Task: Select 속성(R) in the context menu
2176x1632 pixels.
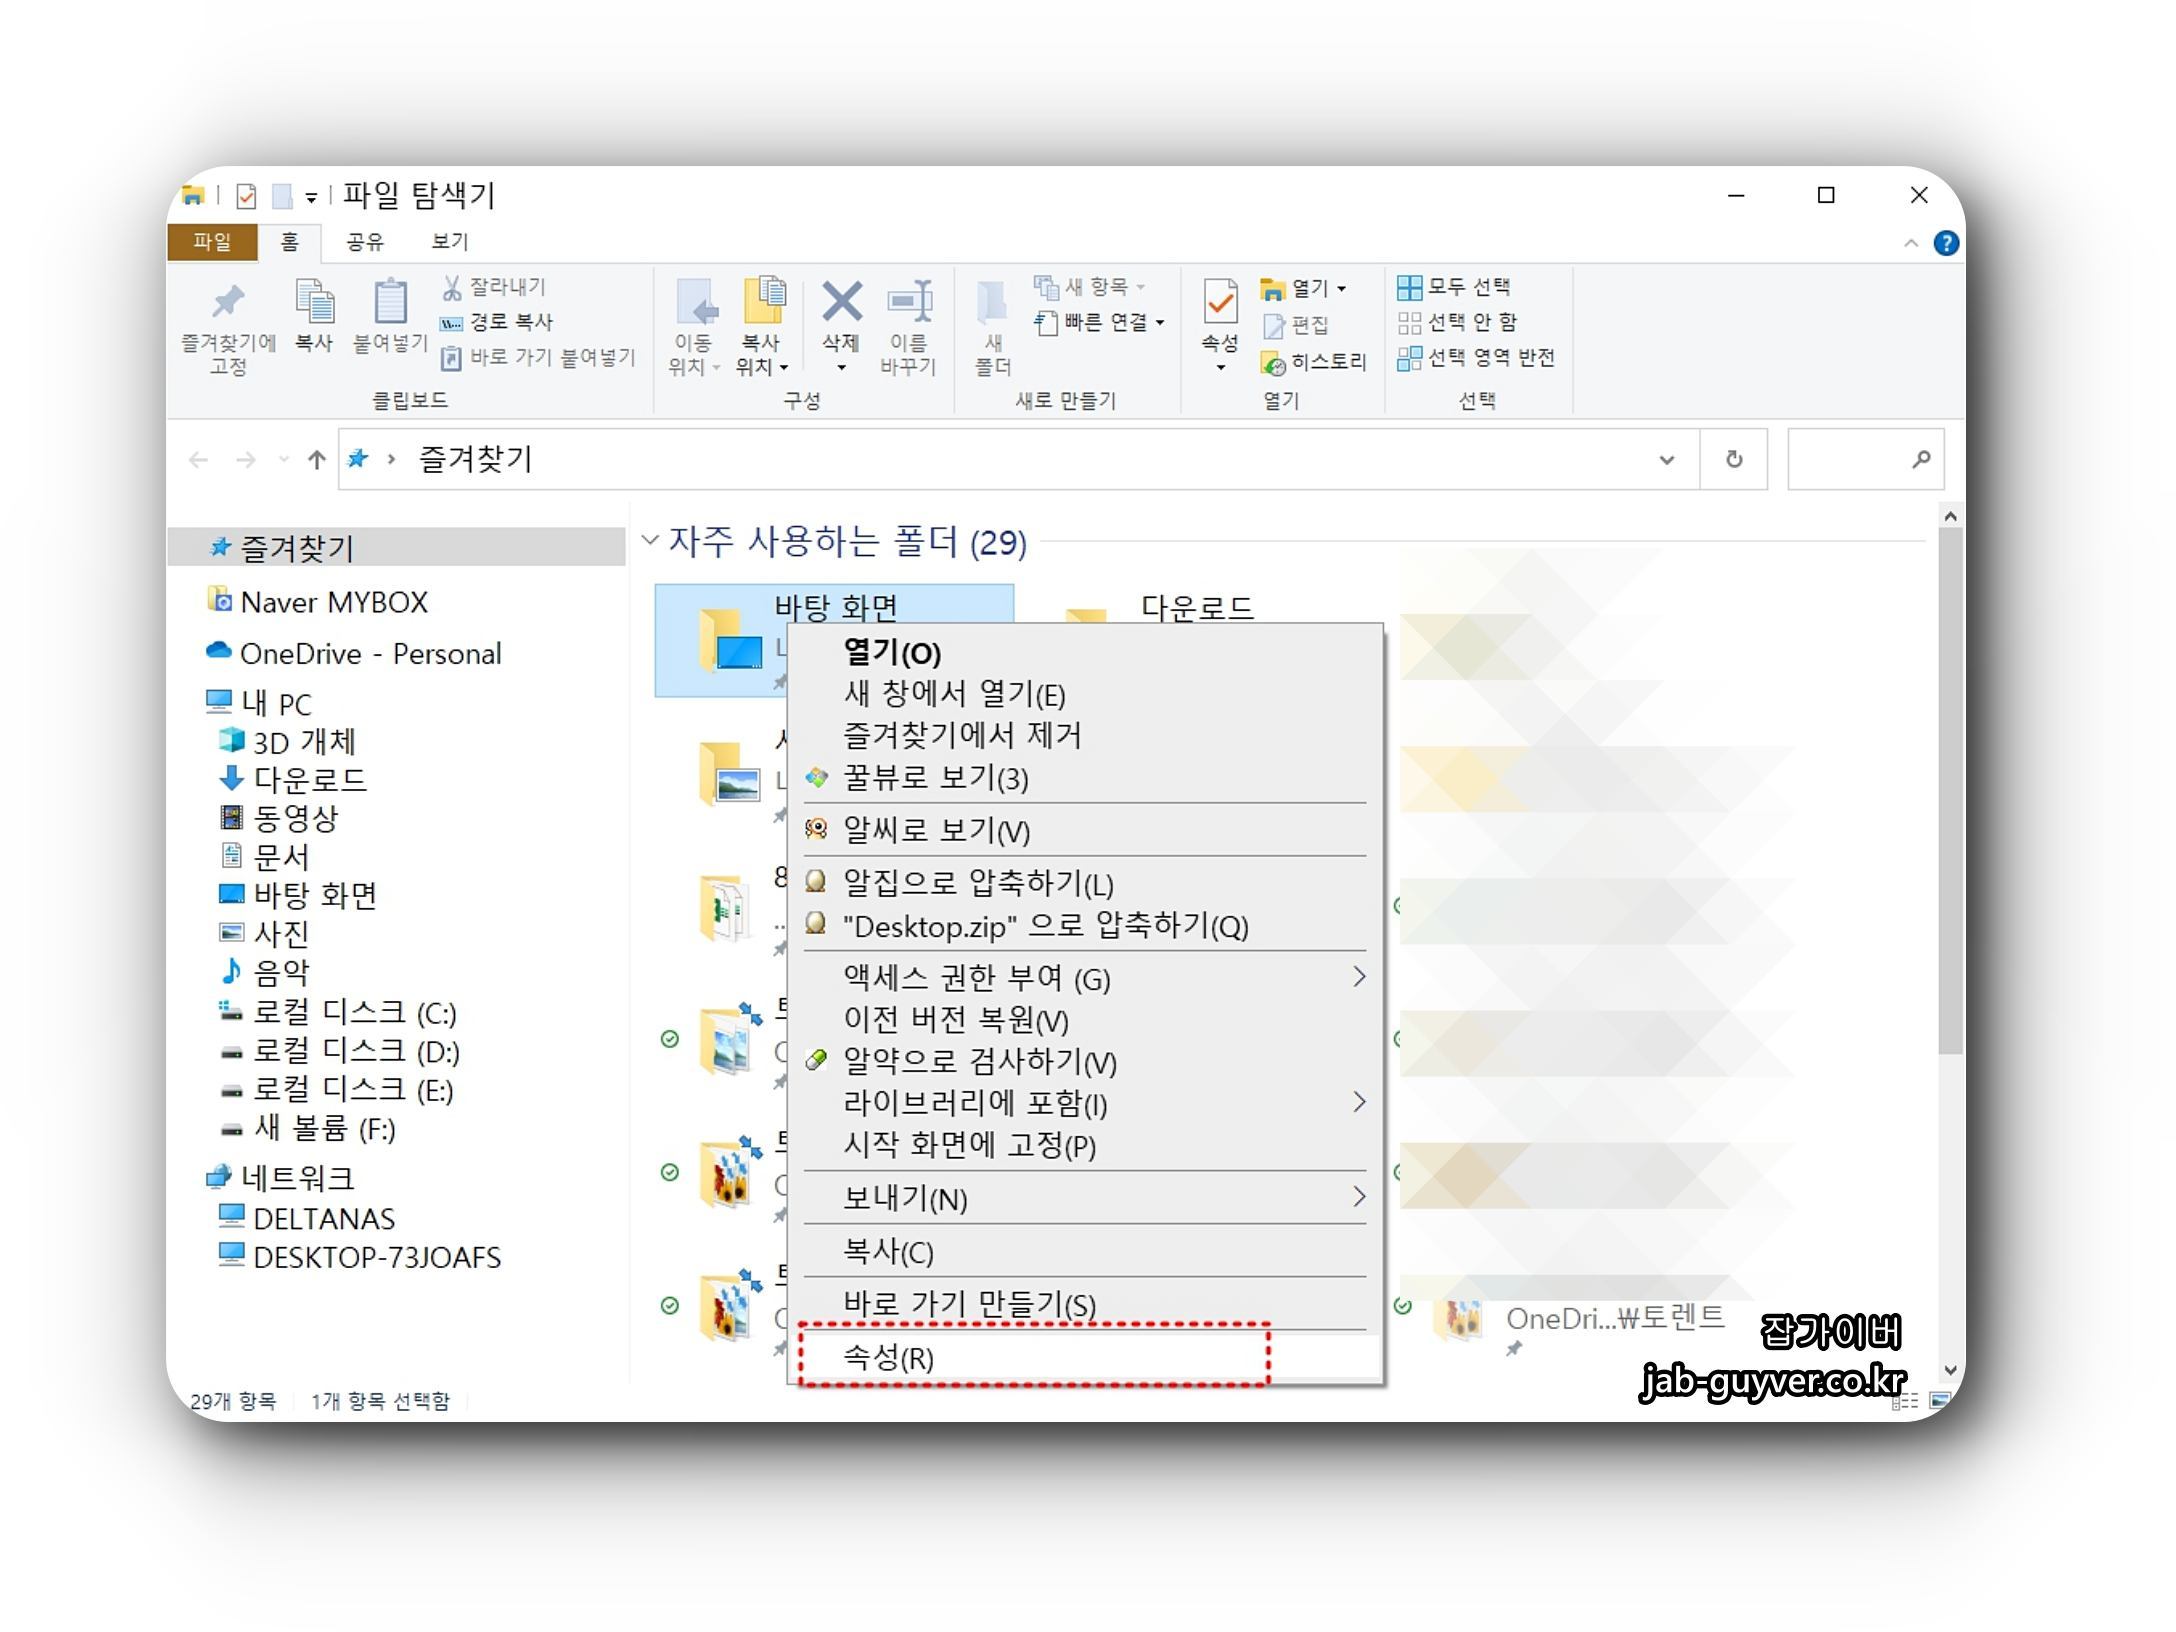Action: (x=888, y=1358)
